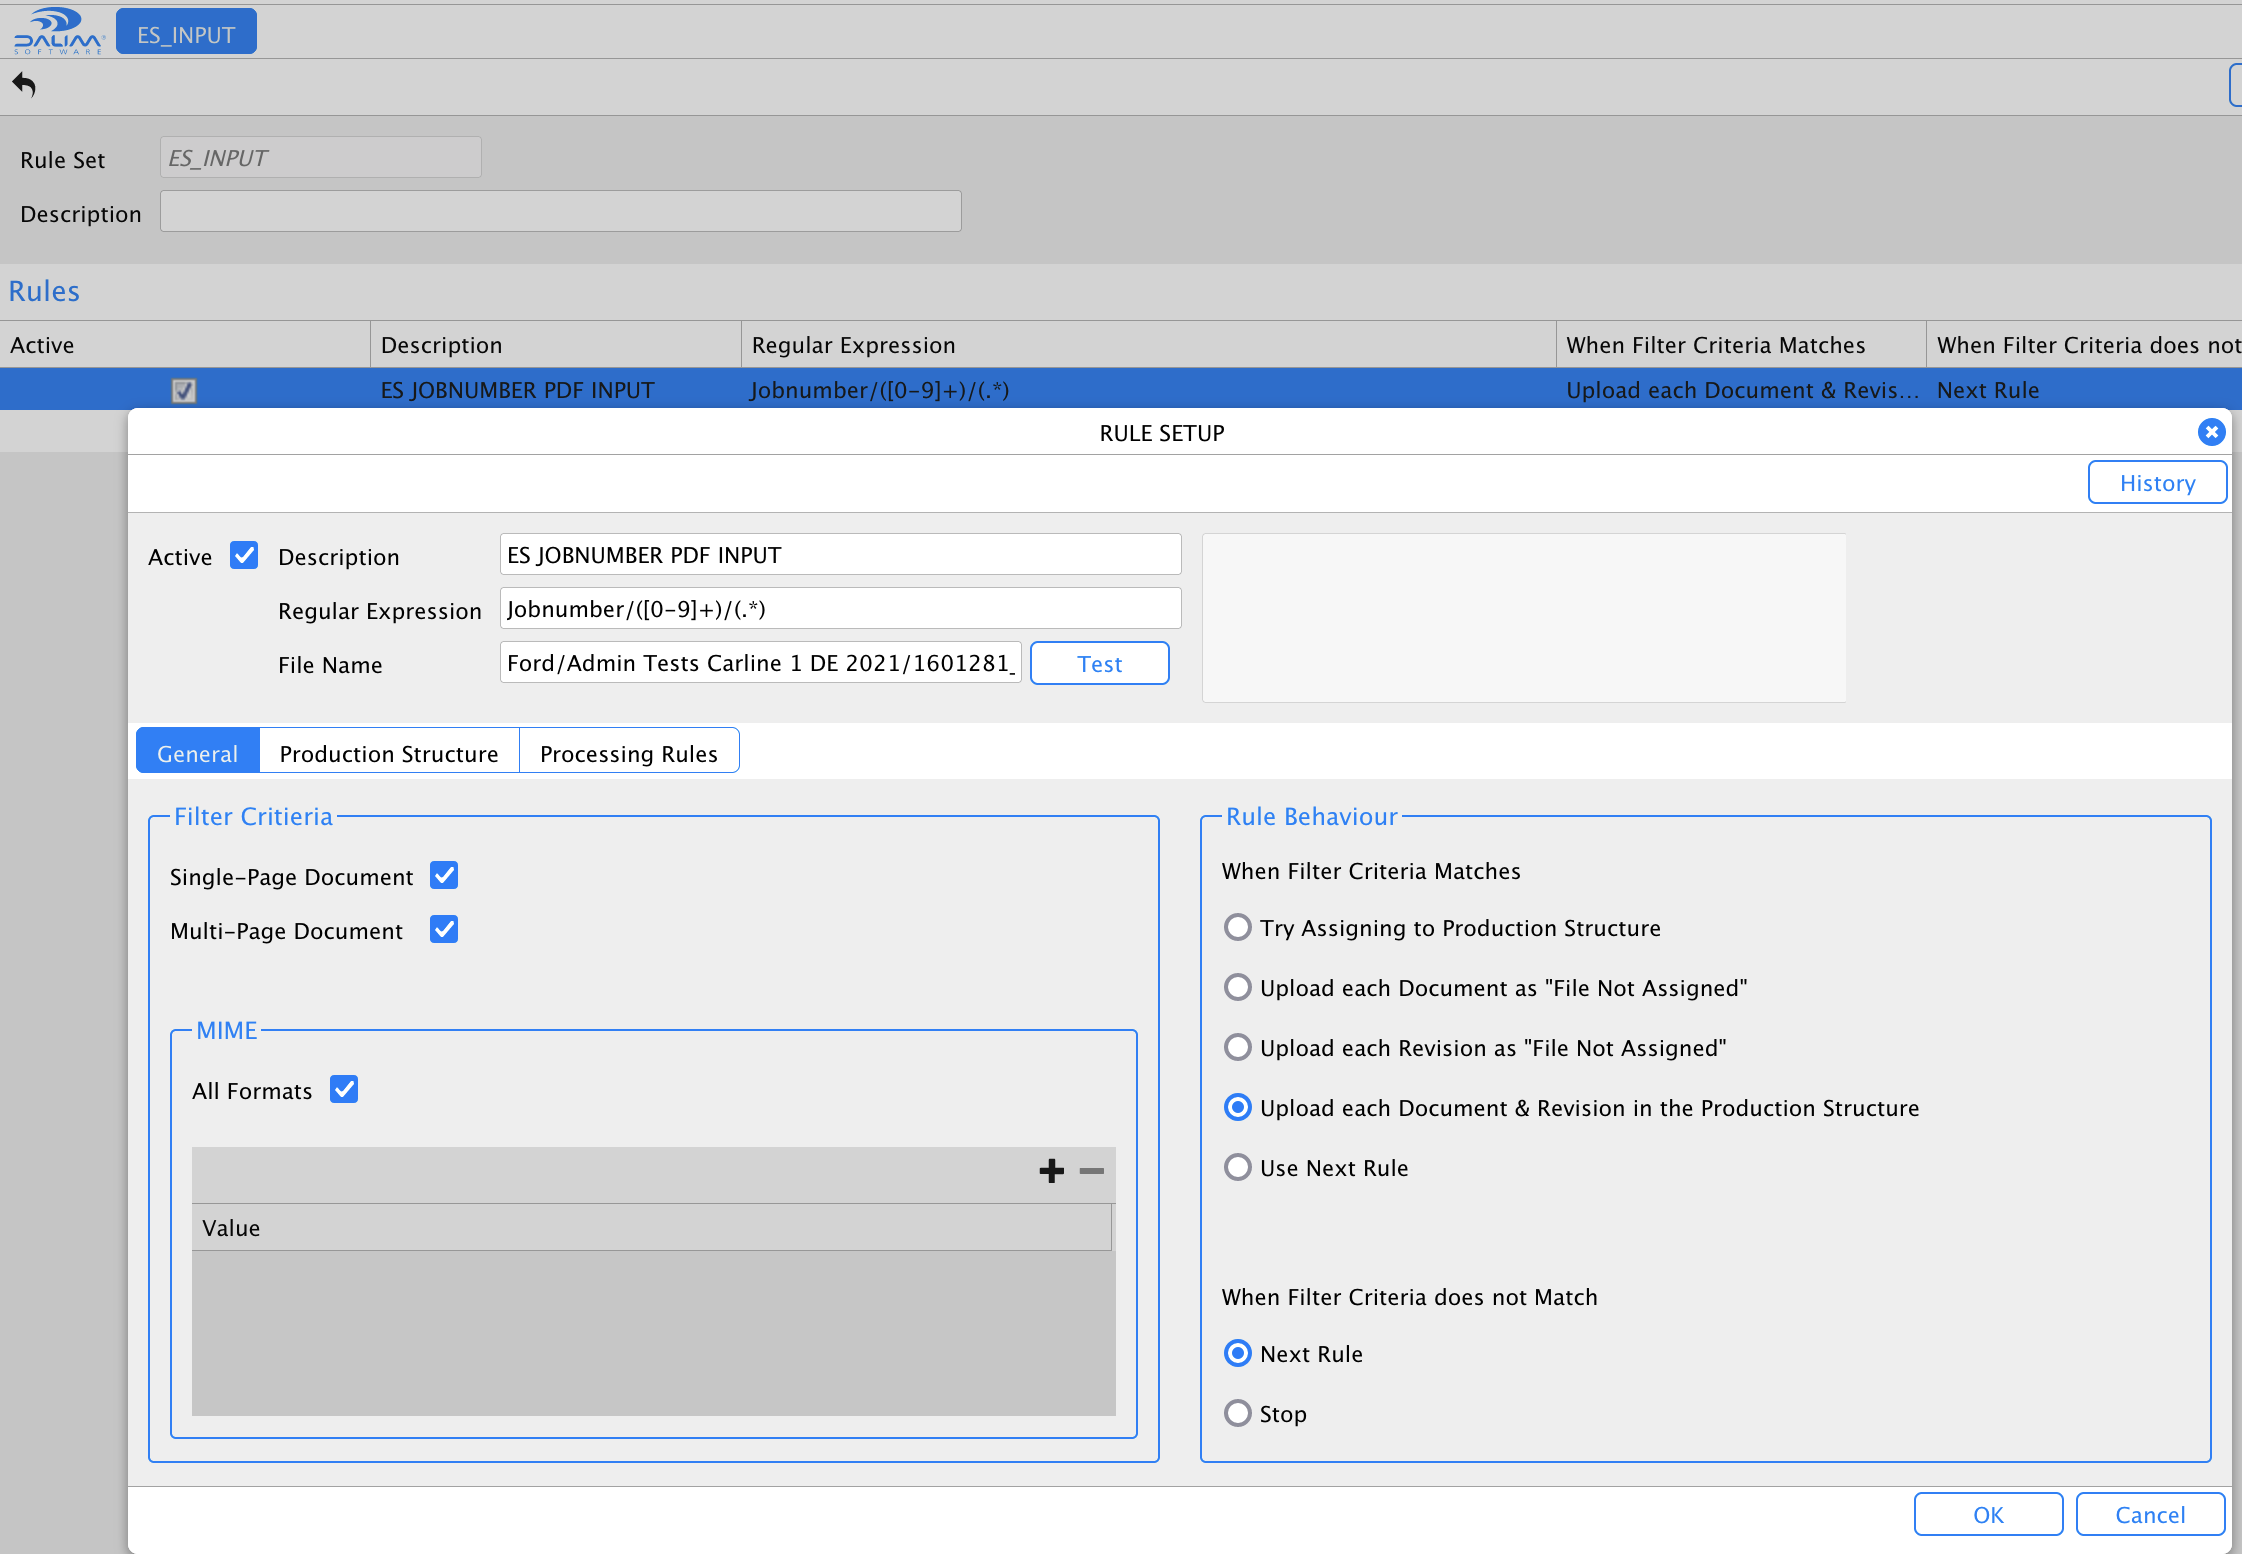Select Upload each Revision as File Not Assigned
Screen dimensions: 2242x1554
(x=1238, y=1047)
